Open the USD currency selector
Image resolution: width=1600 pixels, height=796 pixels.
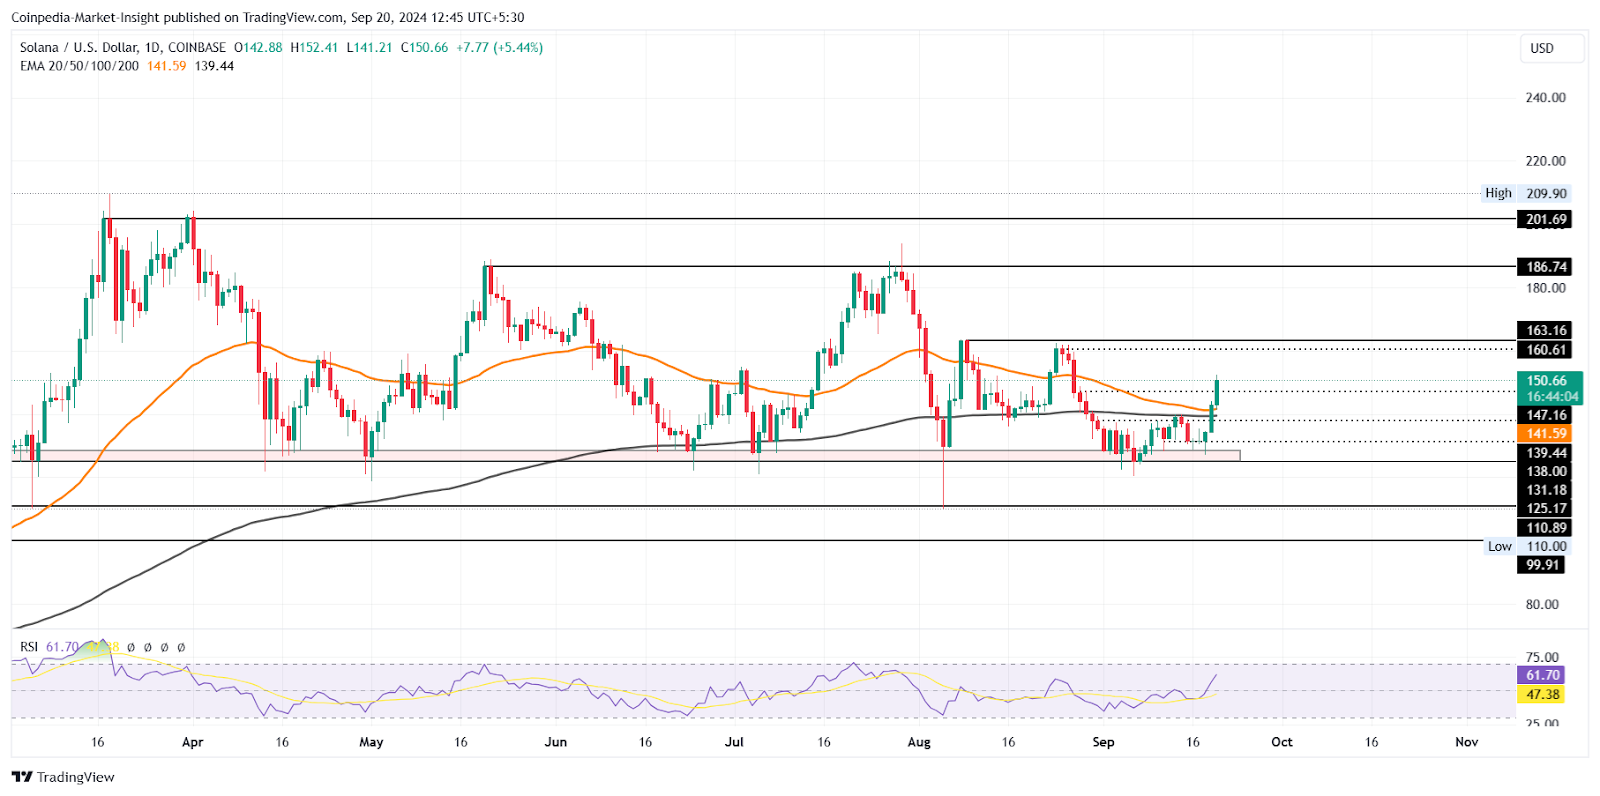pyautogui.click(x=1552, y=48)
